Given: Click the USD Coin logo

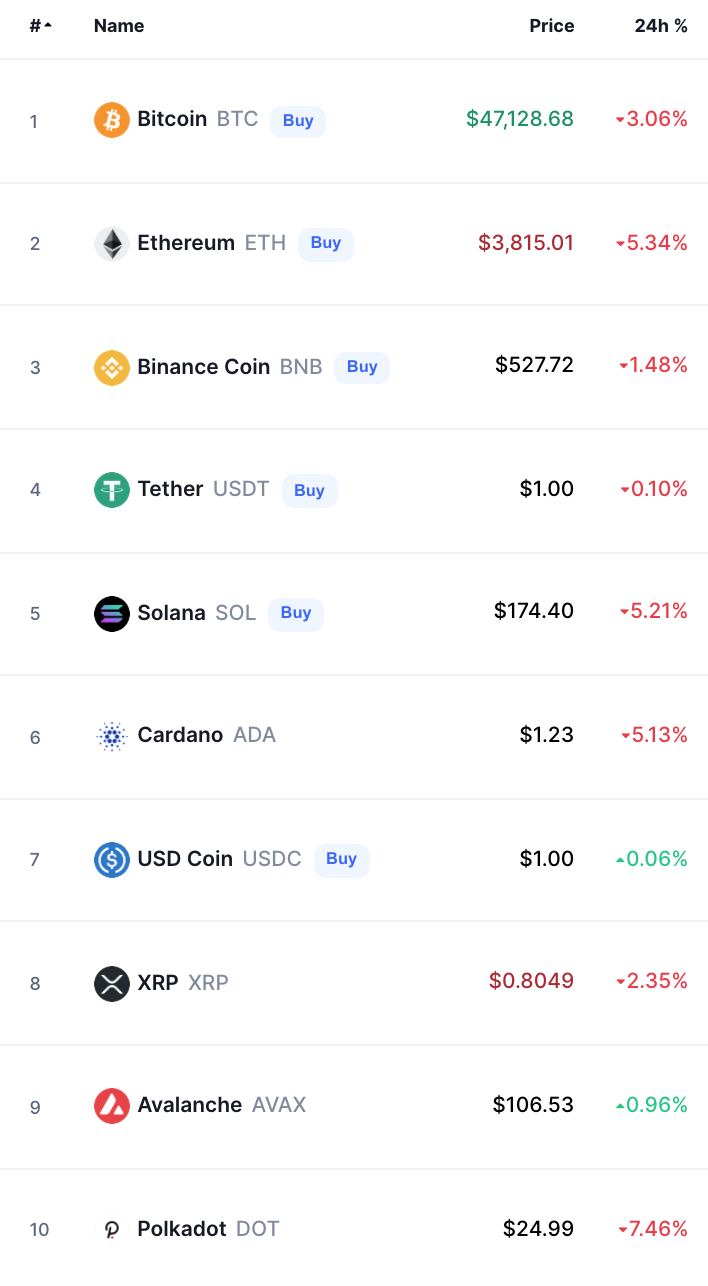Looking at the screenshot, I should point(111,859).
